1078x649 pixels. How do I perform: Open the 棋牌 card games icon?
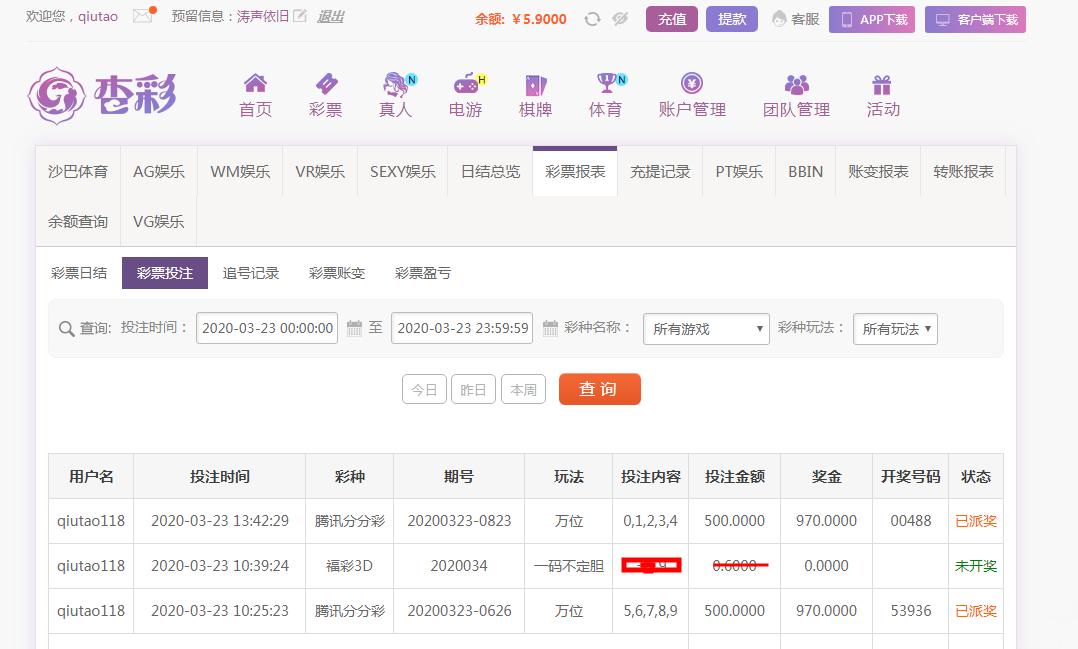pos(535,84)
